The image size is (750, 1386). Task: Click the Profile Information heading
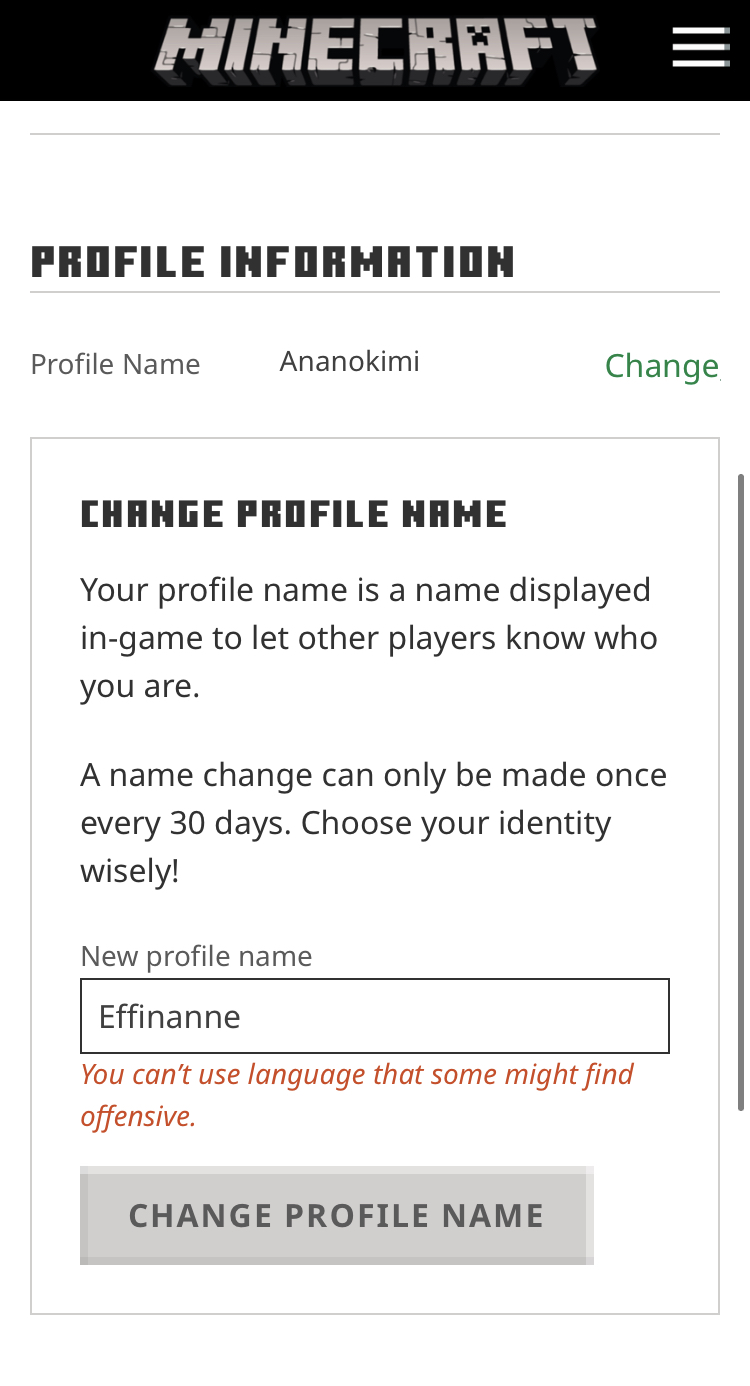pyautogui.click(x=272, y=262)
